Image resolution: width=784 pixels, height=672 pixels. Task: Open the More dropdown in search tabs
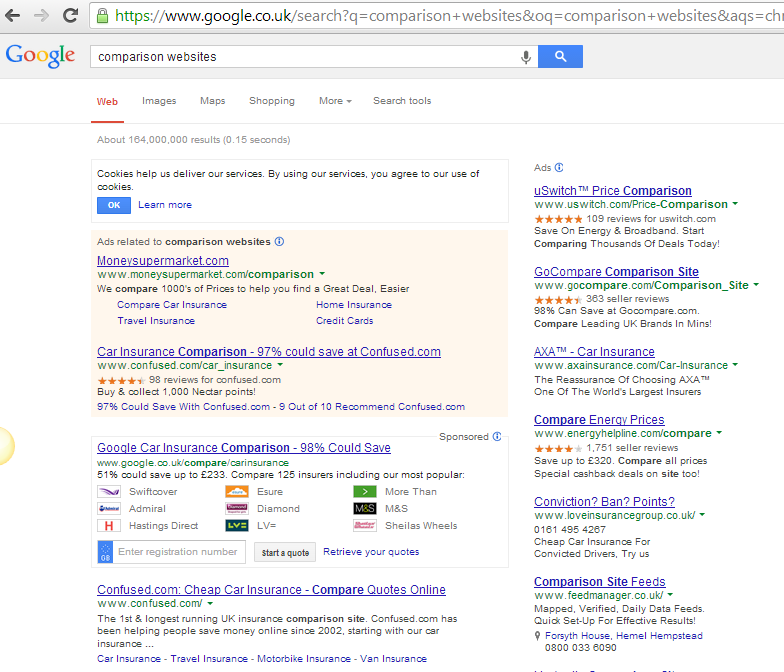pos(336,101)
